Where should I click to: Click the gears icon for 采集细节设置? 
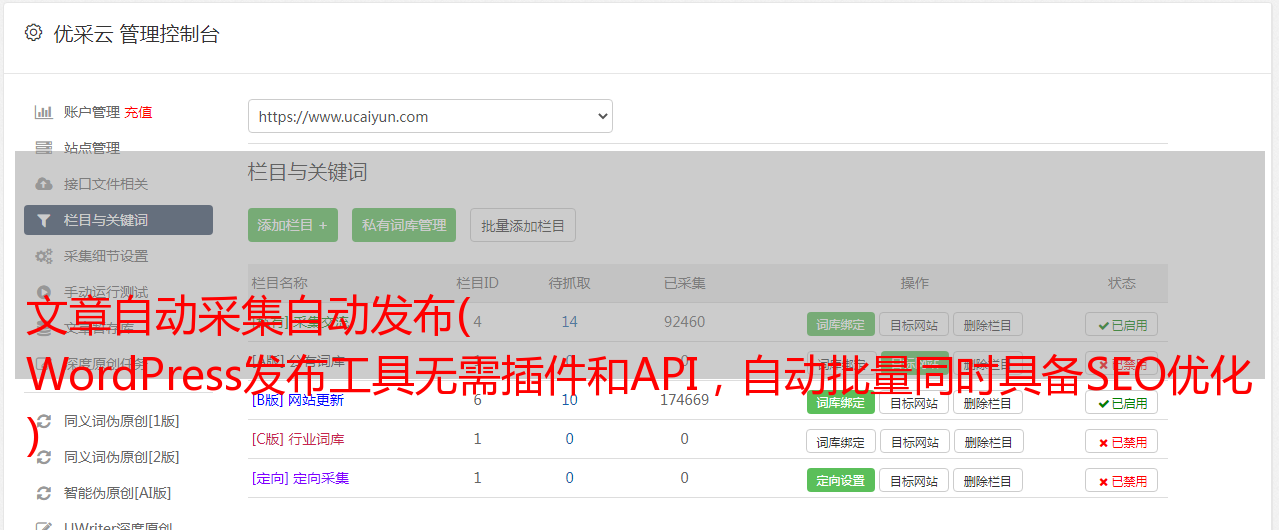click(x=43, y=256)
